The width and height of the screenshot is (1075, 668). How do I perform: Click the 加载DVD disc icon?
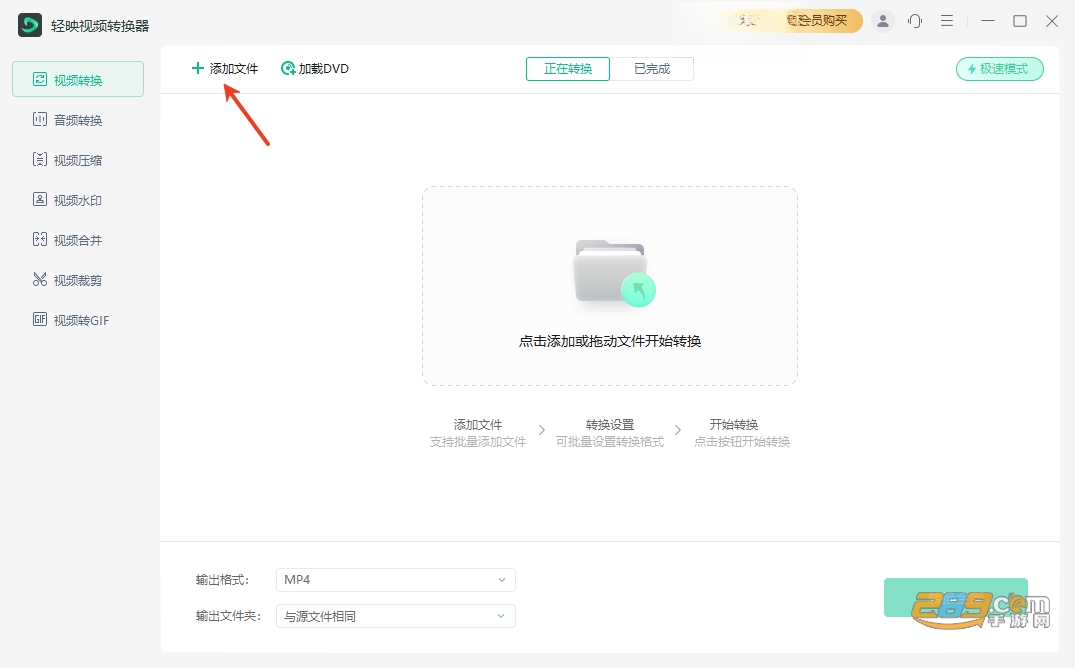pyautogui.click(x=288, y=69)
